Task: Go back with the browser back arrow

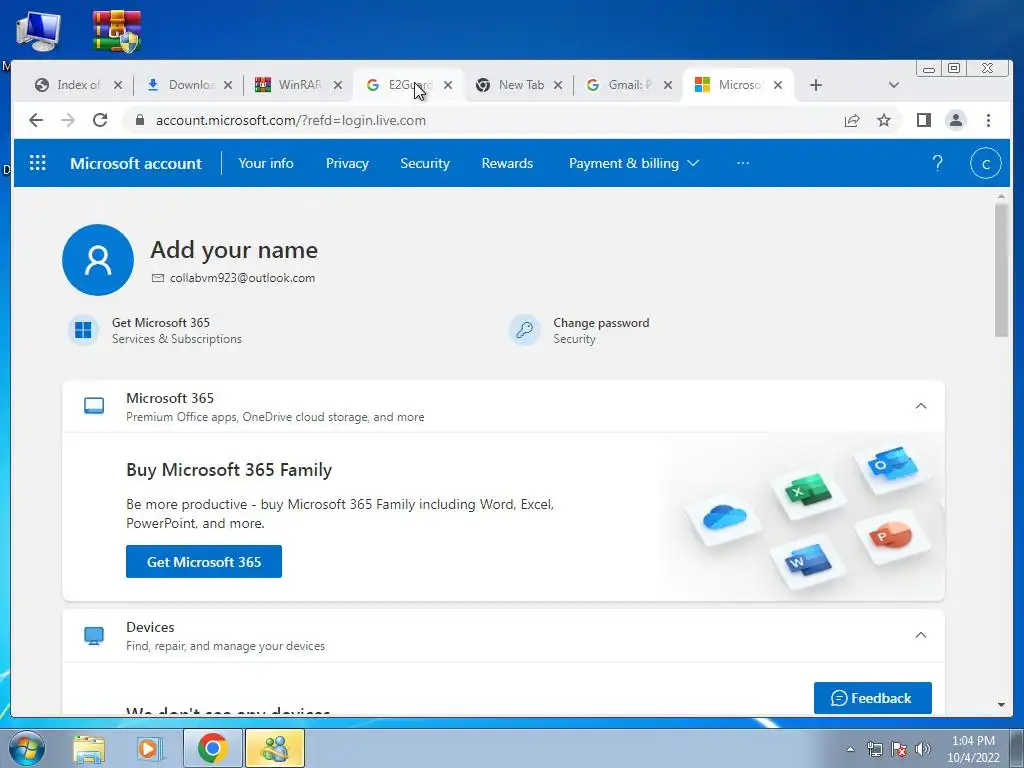Action: (36, 120)
